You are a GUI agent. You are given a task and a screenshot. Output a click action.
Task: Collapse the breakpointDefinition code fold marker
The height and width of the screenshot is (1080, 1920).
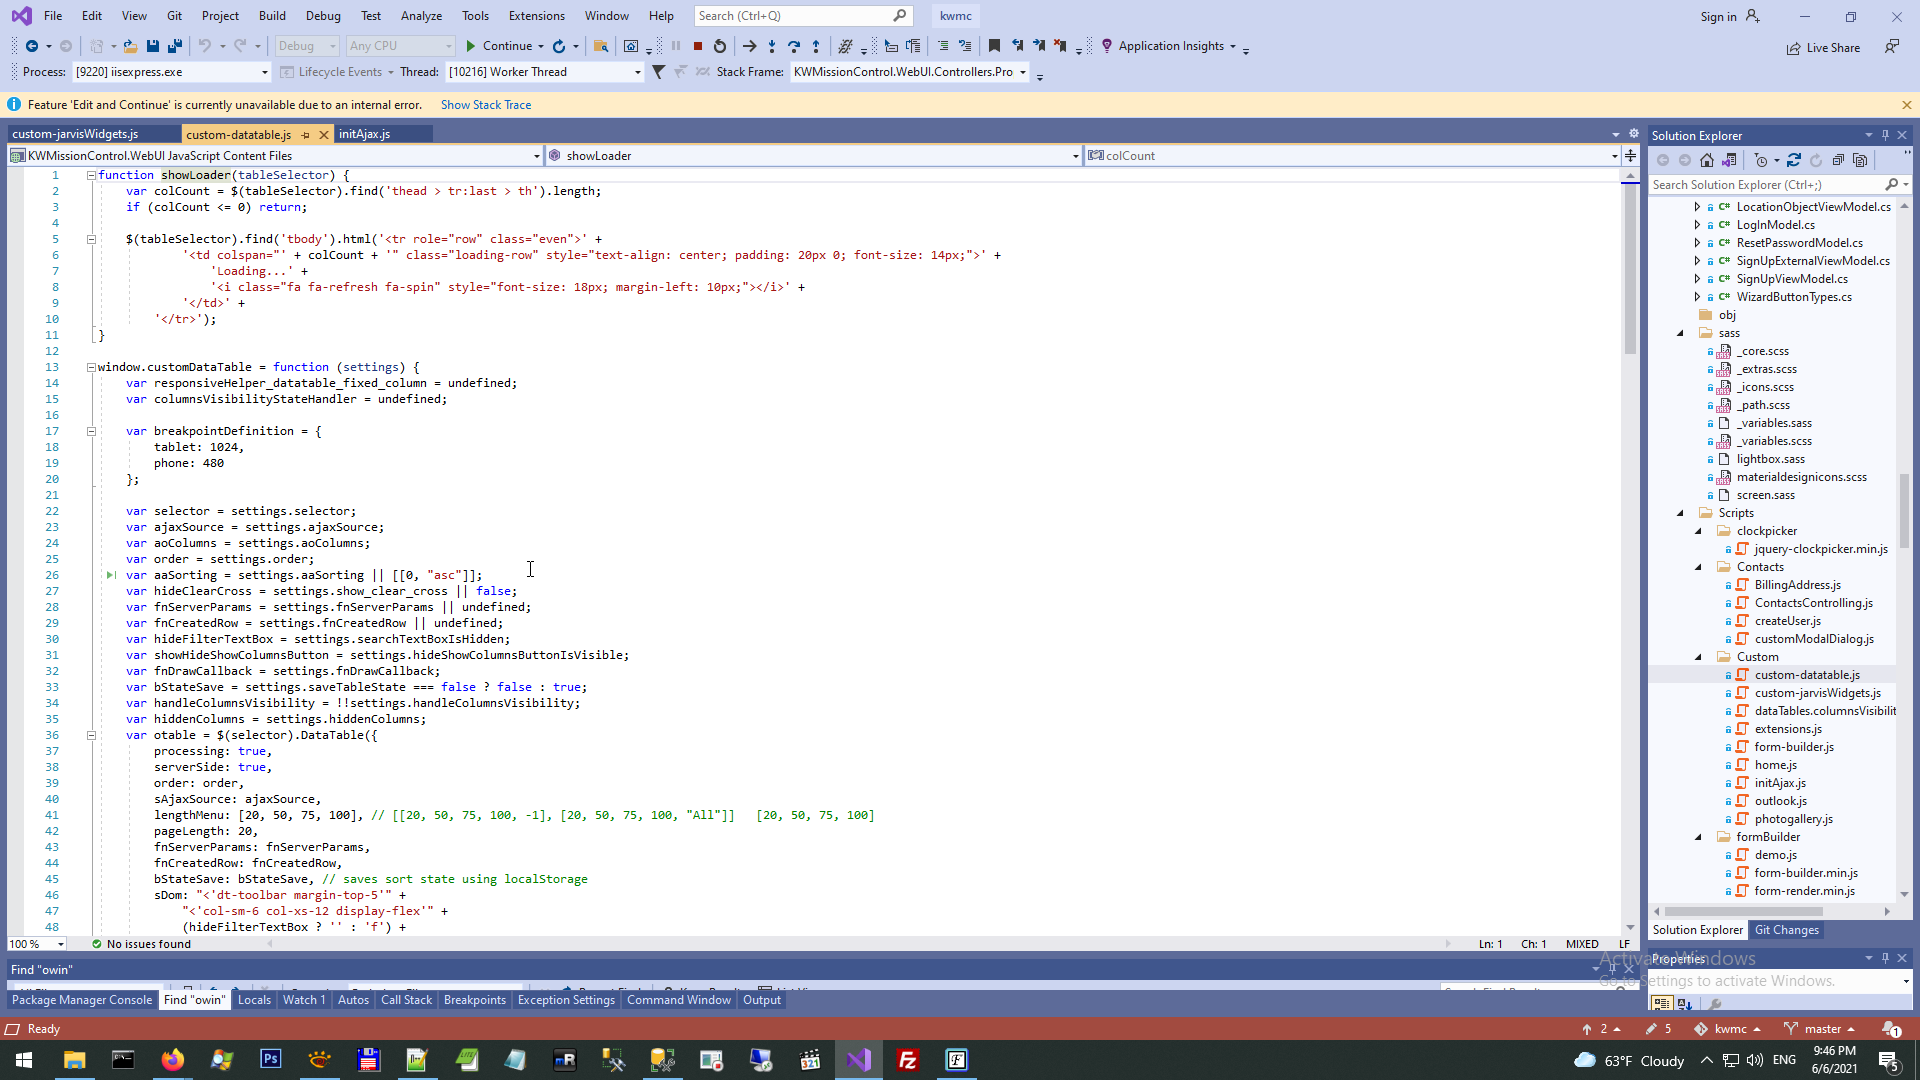pyautogui.click(x=91, y=431)
